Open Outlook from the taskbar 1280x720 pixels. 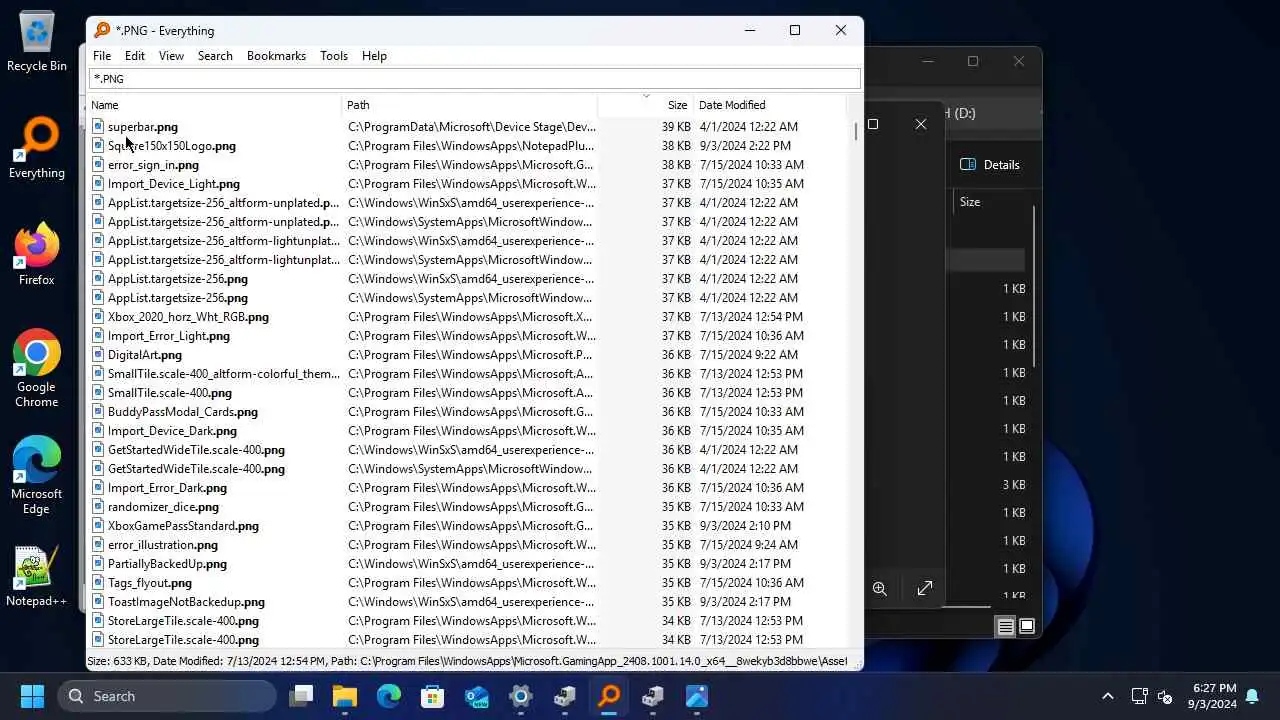tap(477, 696)
